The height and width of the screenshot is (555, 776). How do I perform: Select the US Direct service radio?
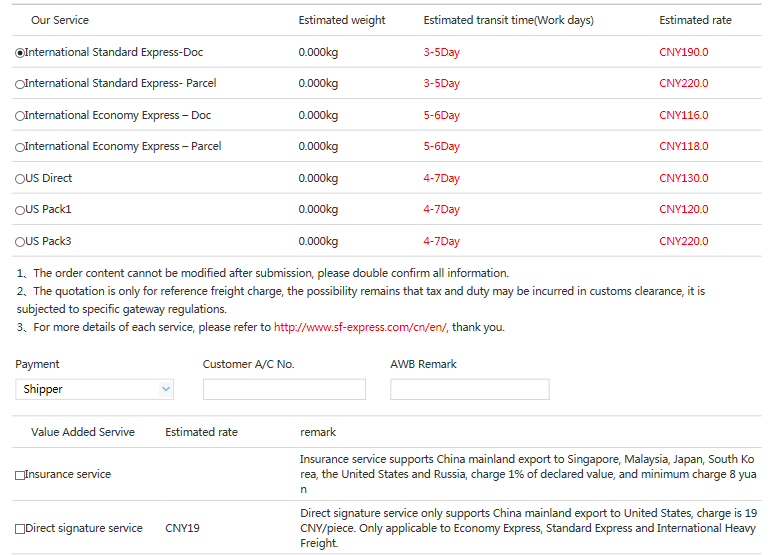point(20,179)
